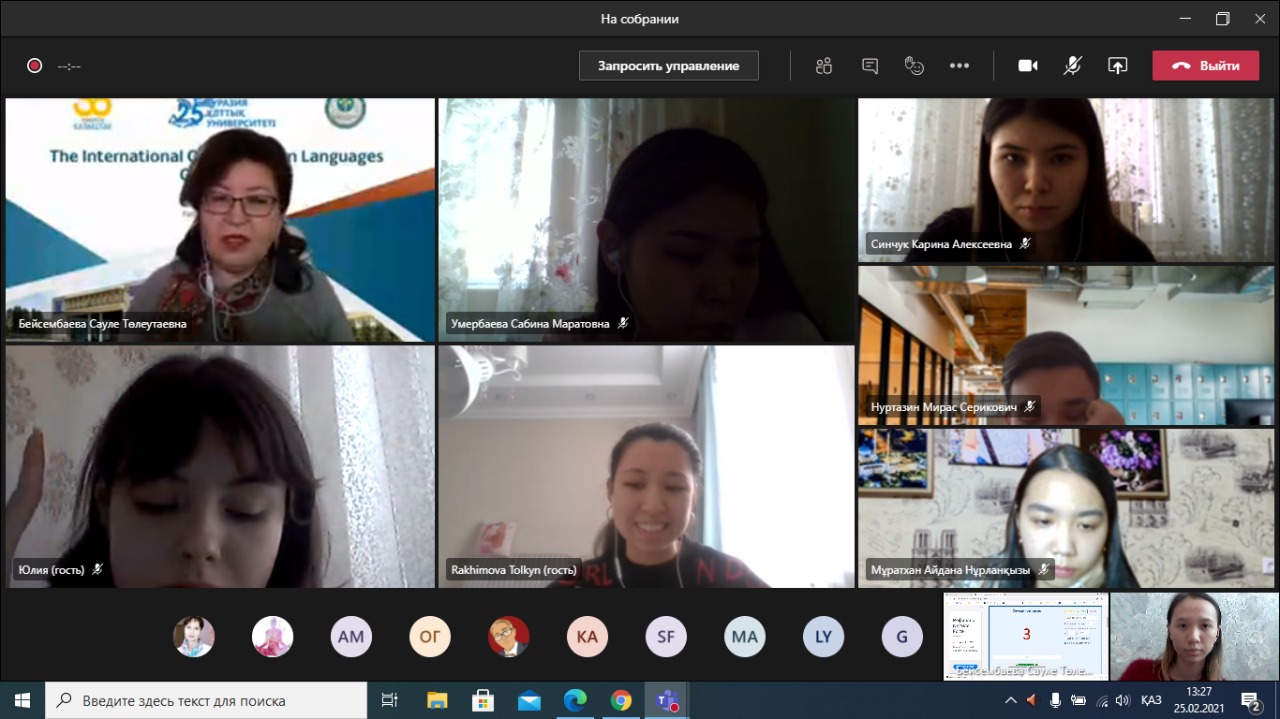This screenshot has width=1280, height=719.
Task: Open Microsoft Teams in the taskbar
Action: pos(666,700)
